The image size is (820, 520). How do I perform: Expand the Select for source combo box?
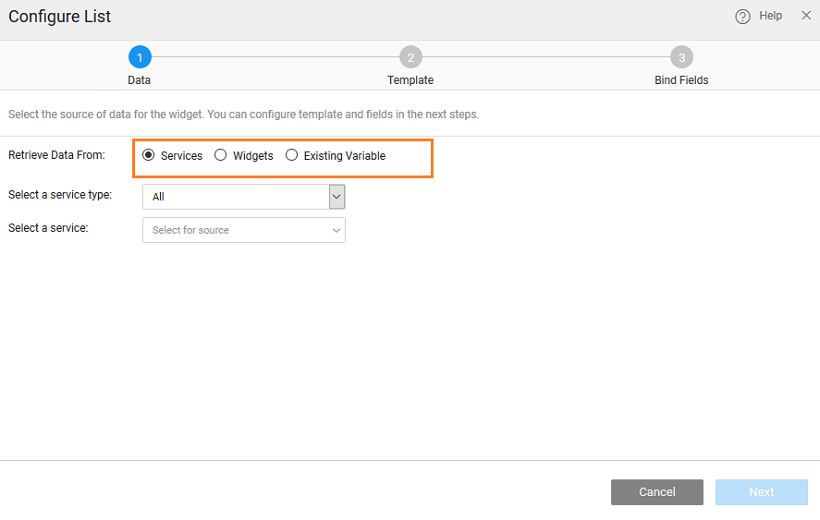pos(236,230)
